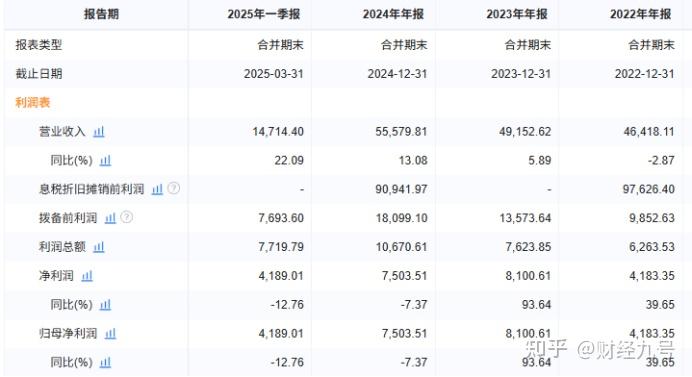Select revenue value 49,152.62

pos(525,132)
